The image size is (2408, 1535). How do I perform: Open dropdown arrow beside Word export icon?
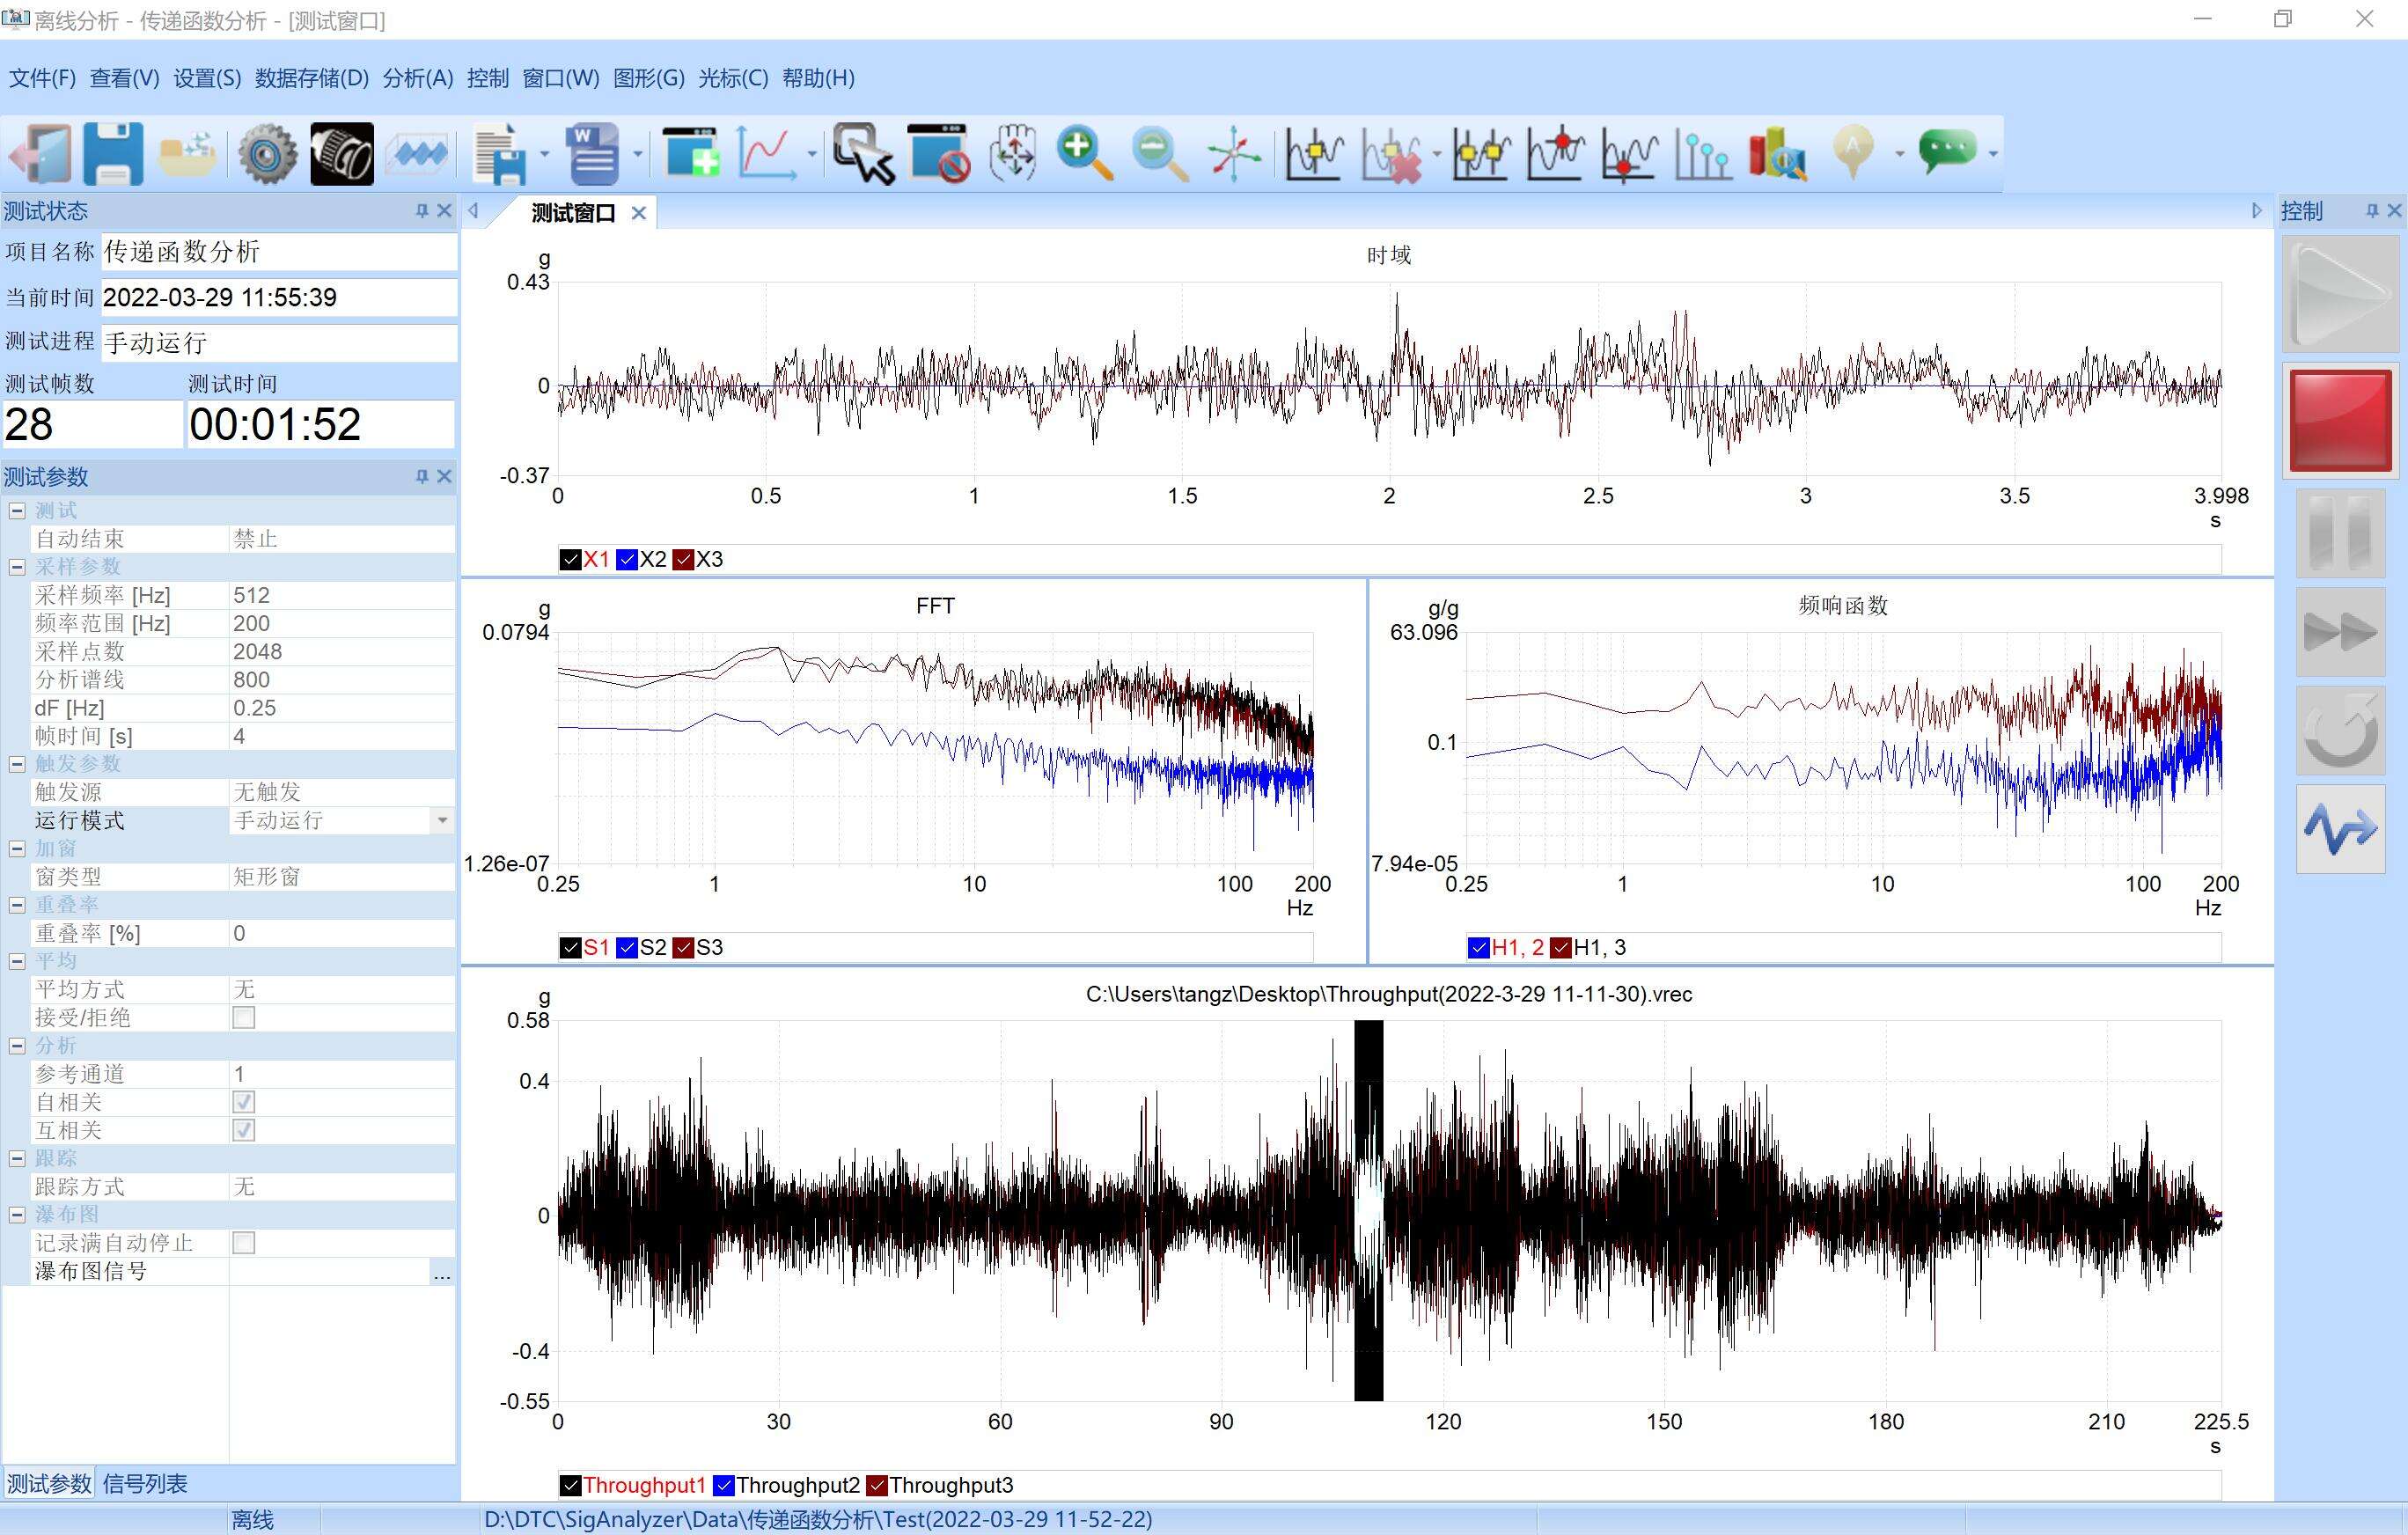click(637, 154)
